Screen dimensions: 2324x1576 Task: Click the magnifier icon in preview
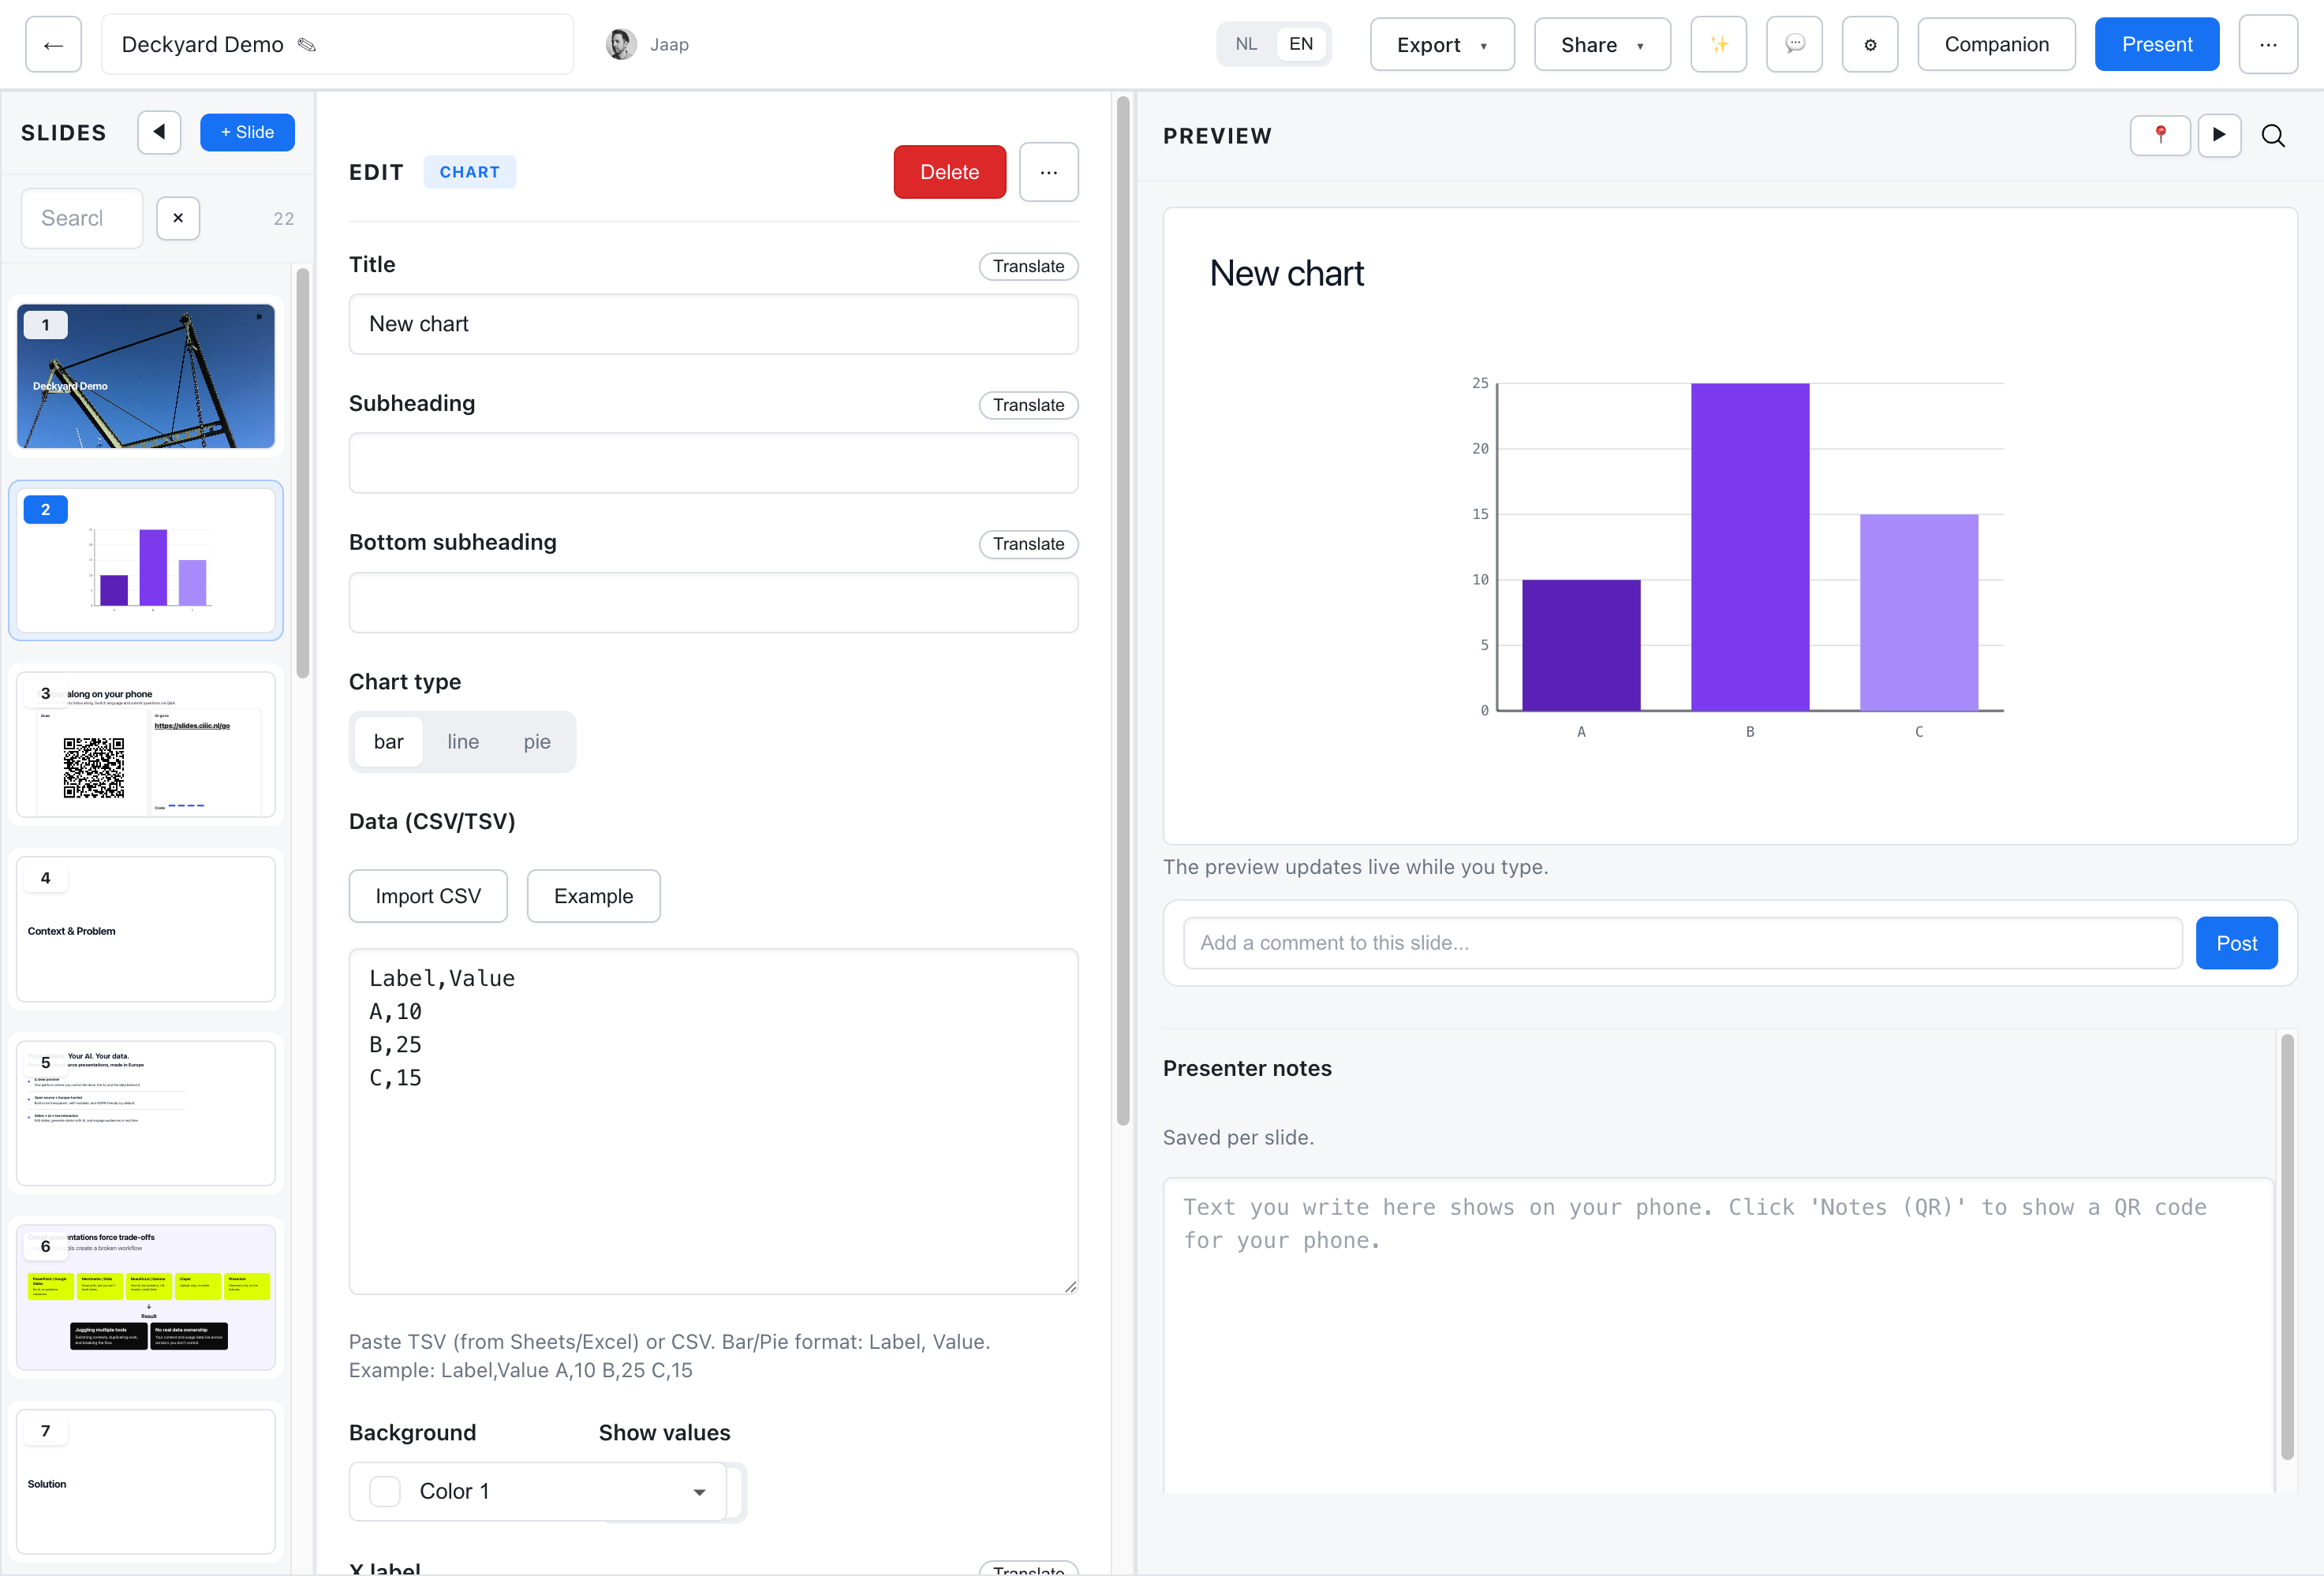2273,135
